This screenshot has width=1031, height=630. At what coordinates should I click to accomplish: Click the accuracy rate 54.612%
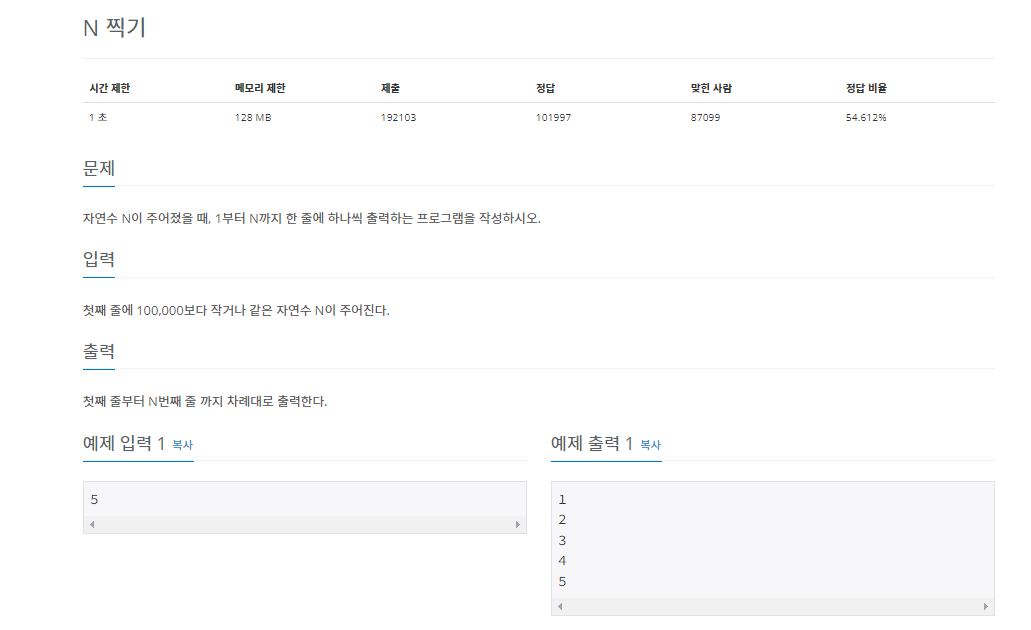[866, 118]
